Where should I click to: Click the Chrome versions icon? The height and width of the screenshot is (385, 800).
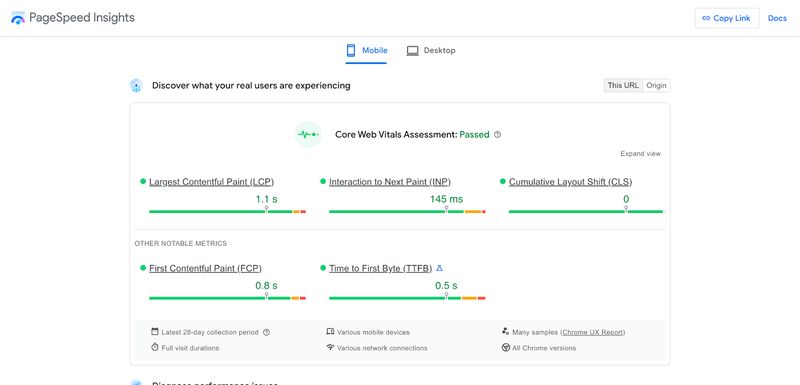tap(506, 348)
